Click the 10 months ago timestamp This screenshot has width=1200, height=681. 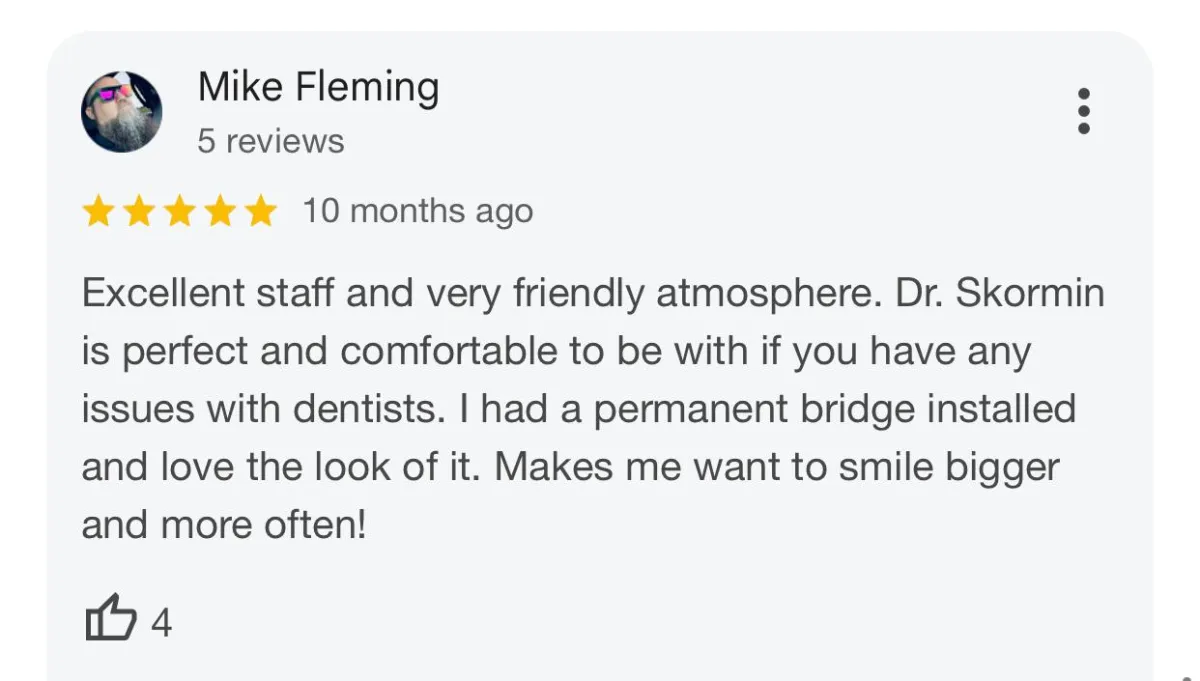pyautogui.click(x=418, y=211)
